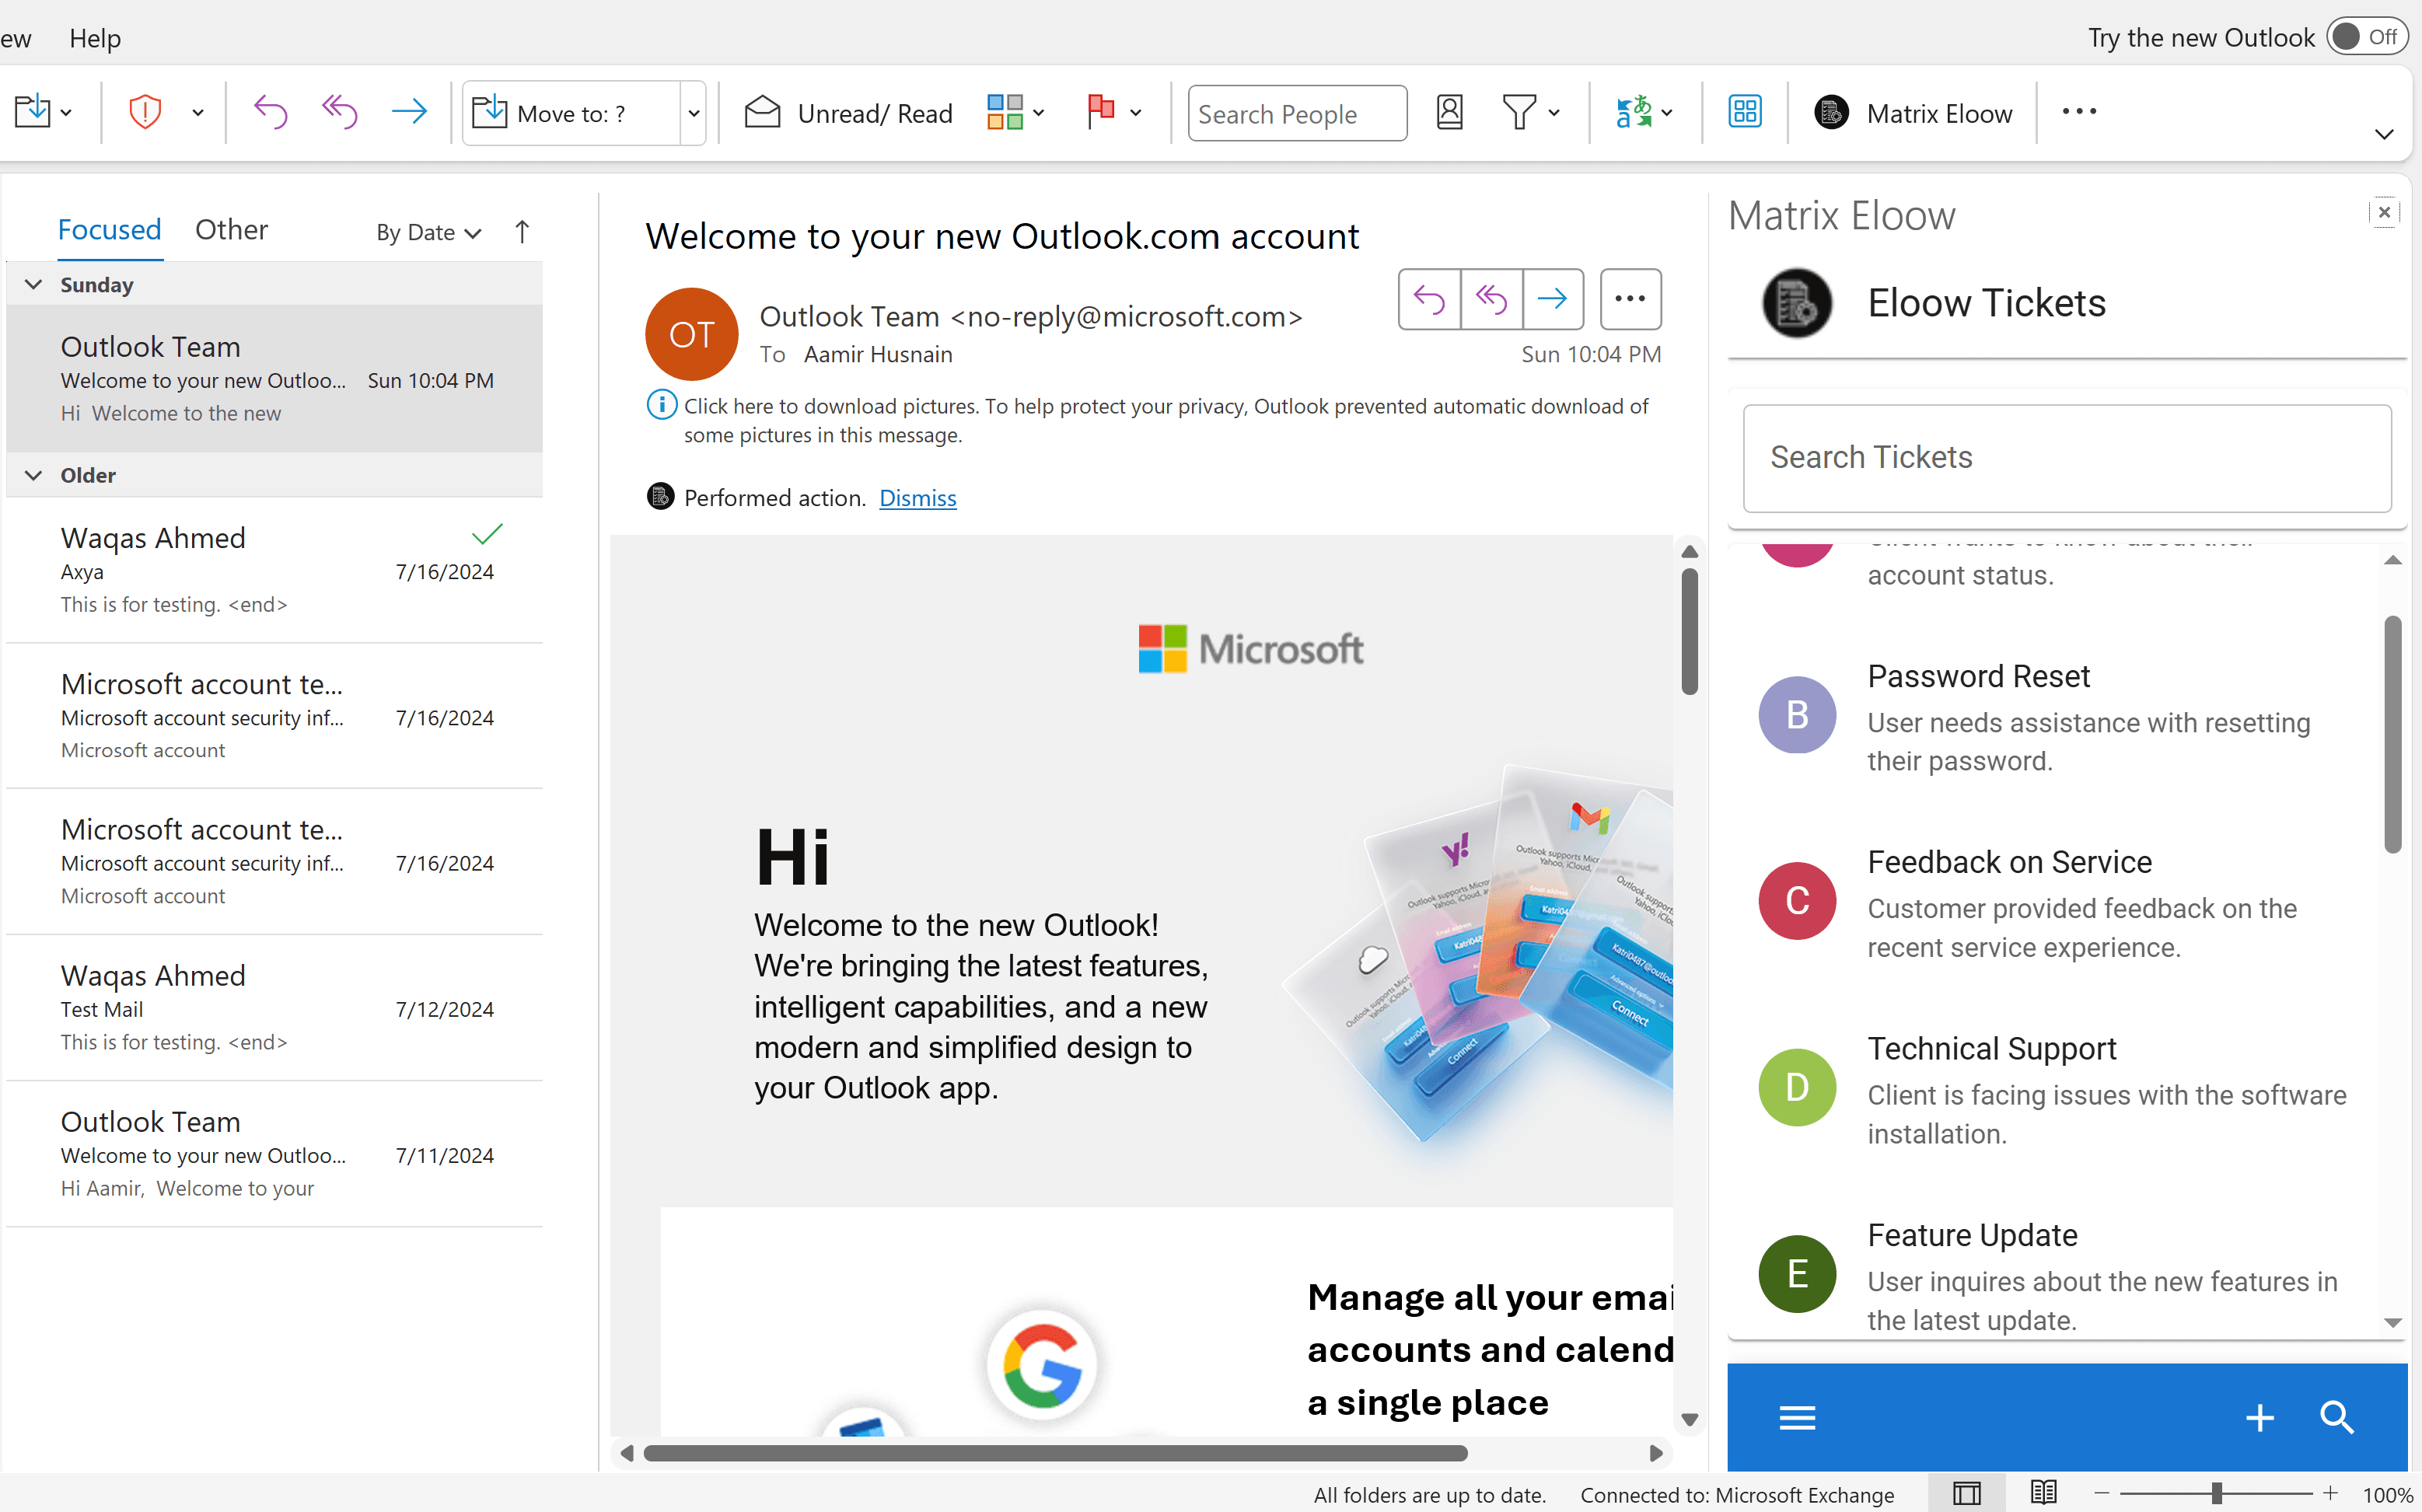Reply all using message header button
The width and height of the screenshot is (2422, 1512).
1491,299
